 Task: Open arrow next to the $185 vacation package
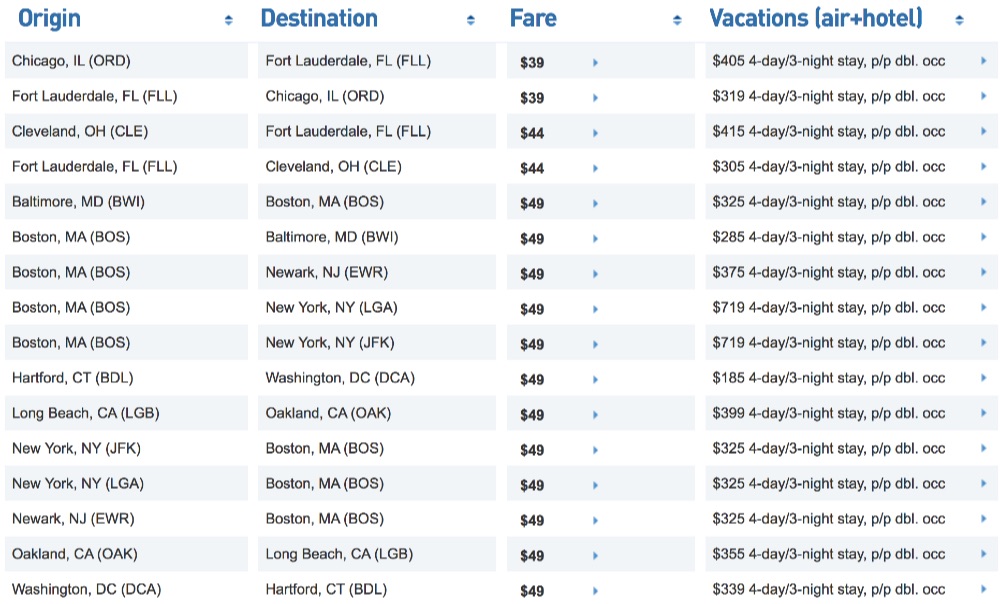coord(984,379)
